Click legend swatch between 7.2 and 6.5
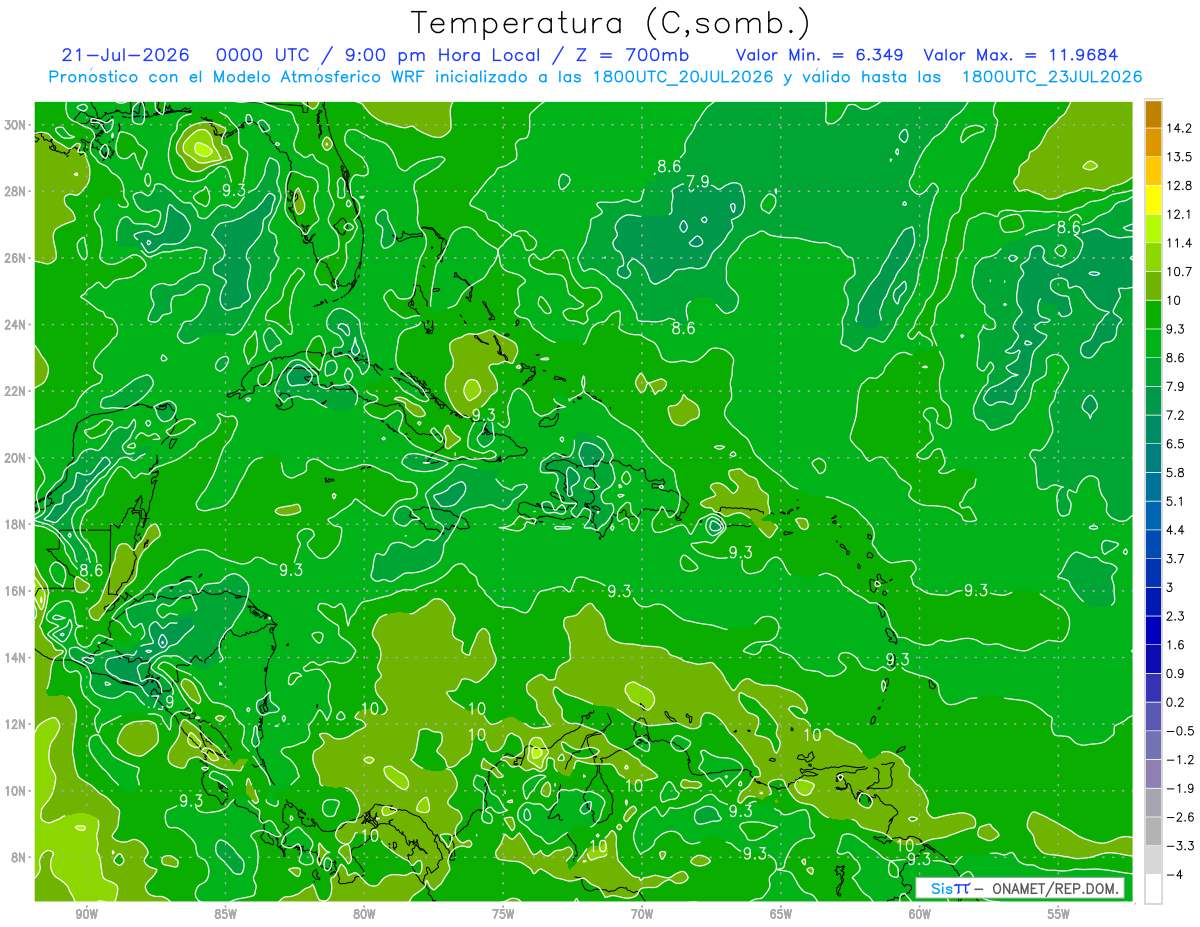Screen dimensions: 1200x927 [1153, 429]
